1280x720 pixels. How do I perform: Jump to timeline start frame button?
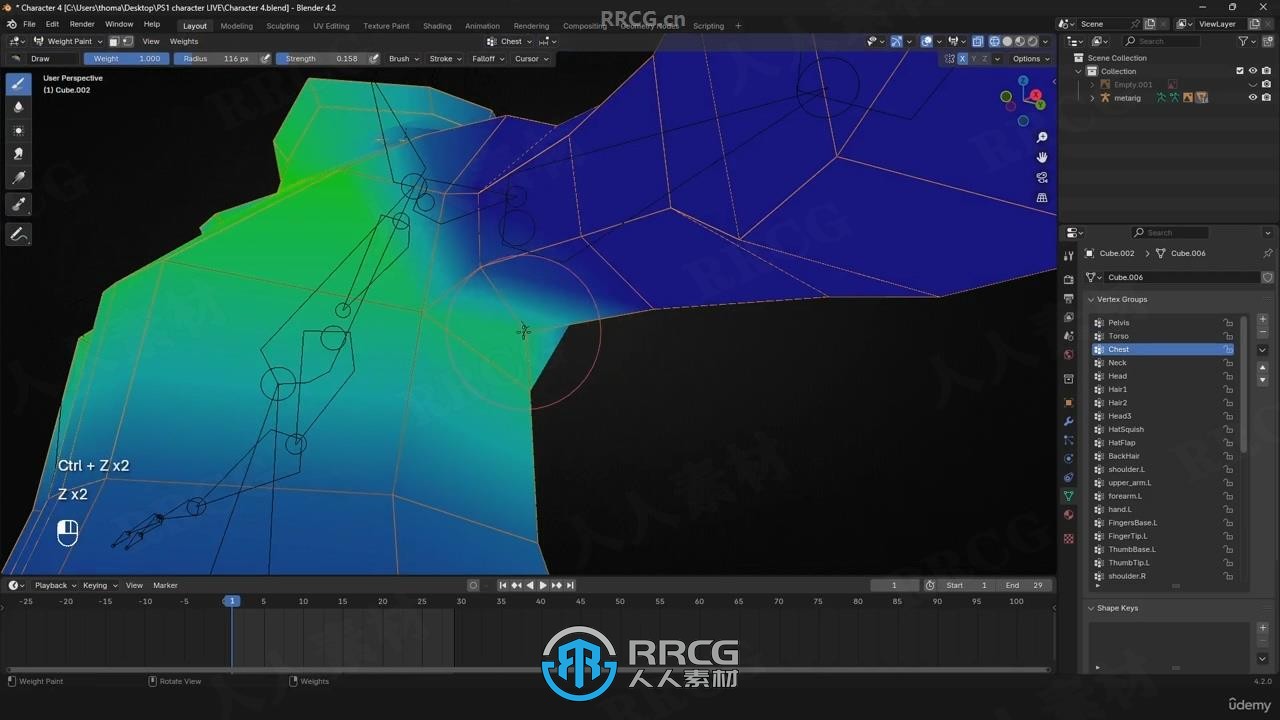click(x=503, y=585)
